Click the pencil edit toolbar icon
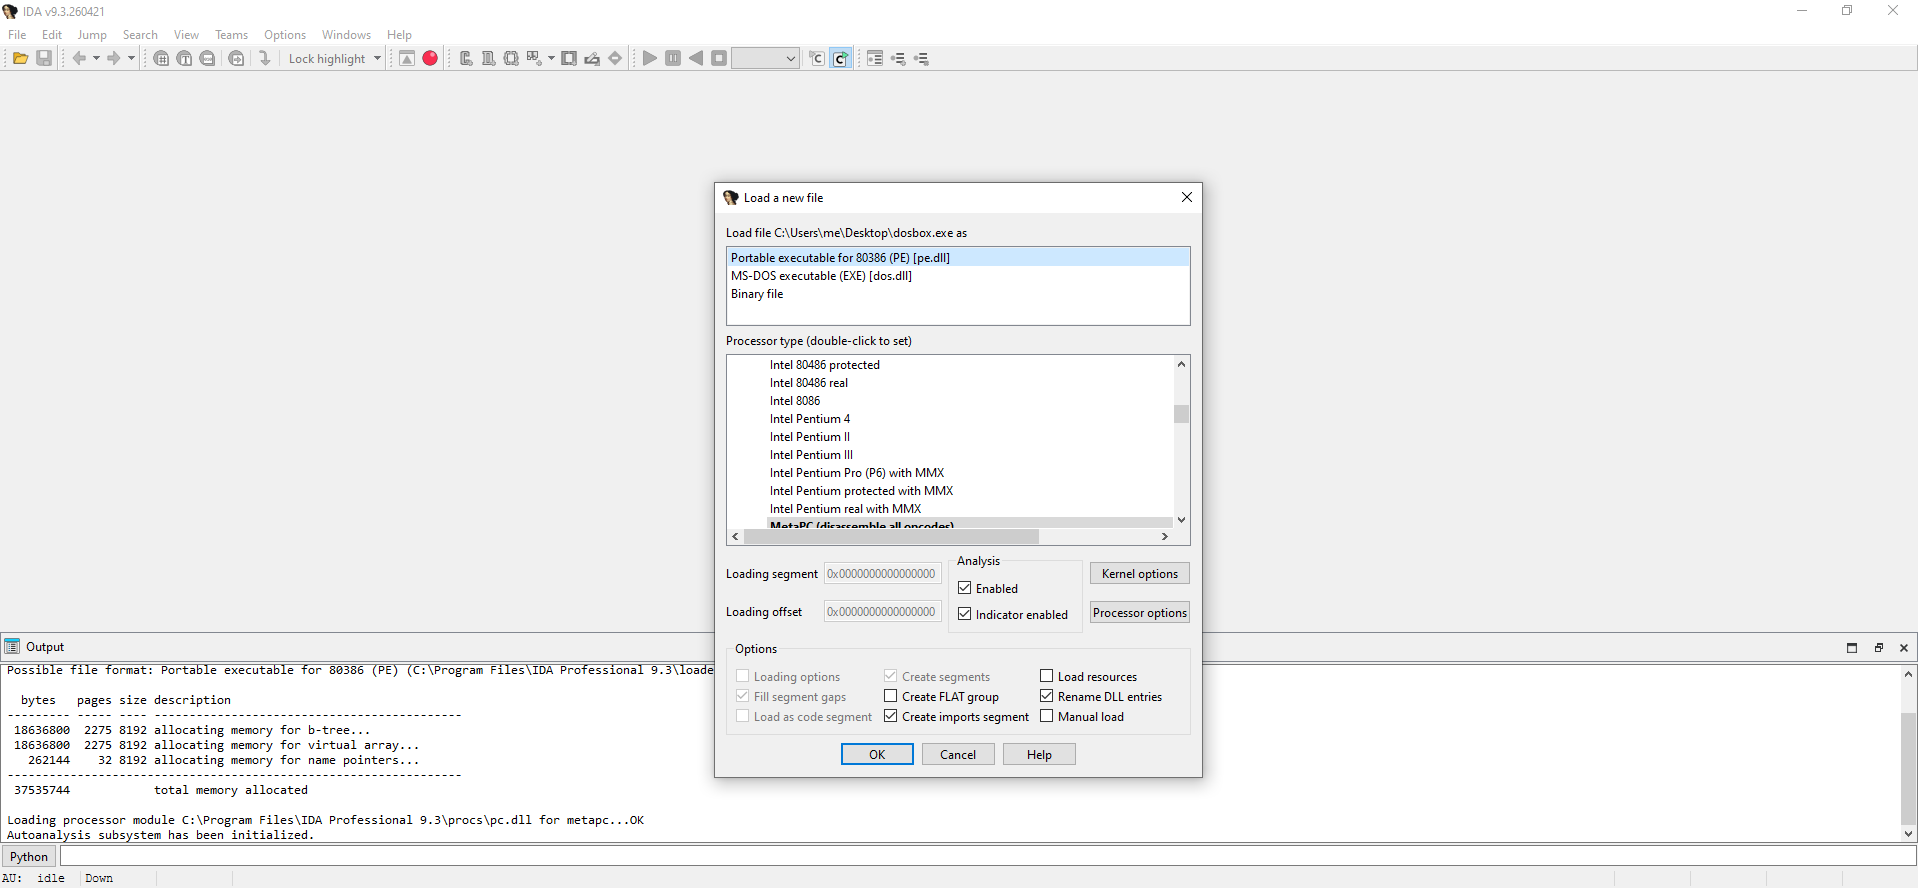The width and height of the screenshot is (1918, 888). coord(592,58)
